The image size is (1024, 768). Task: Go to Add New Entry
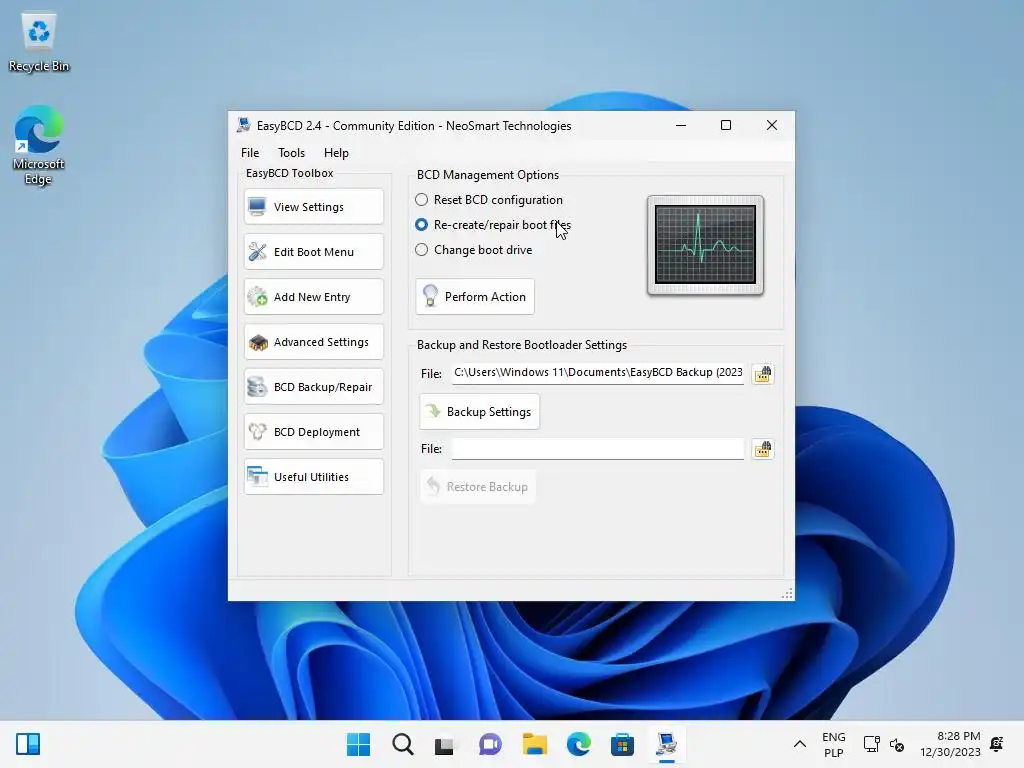tap(313, 297)
